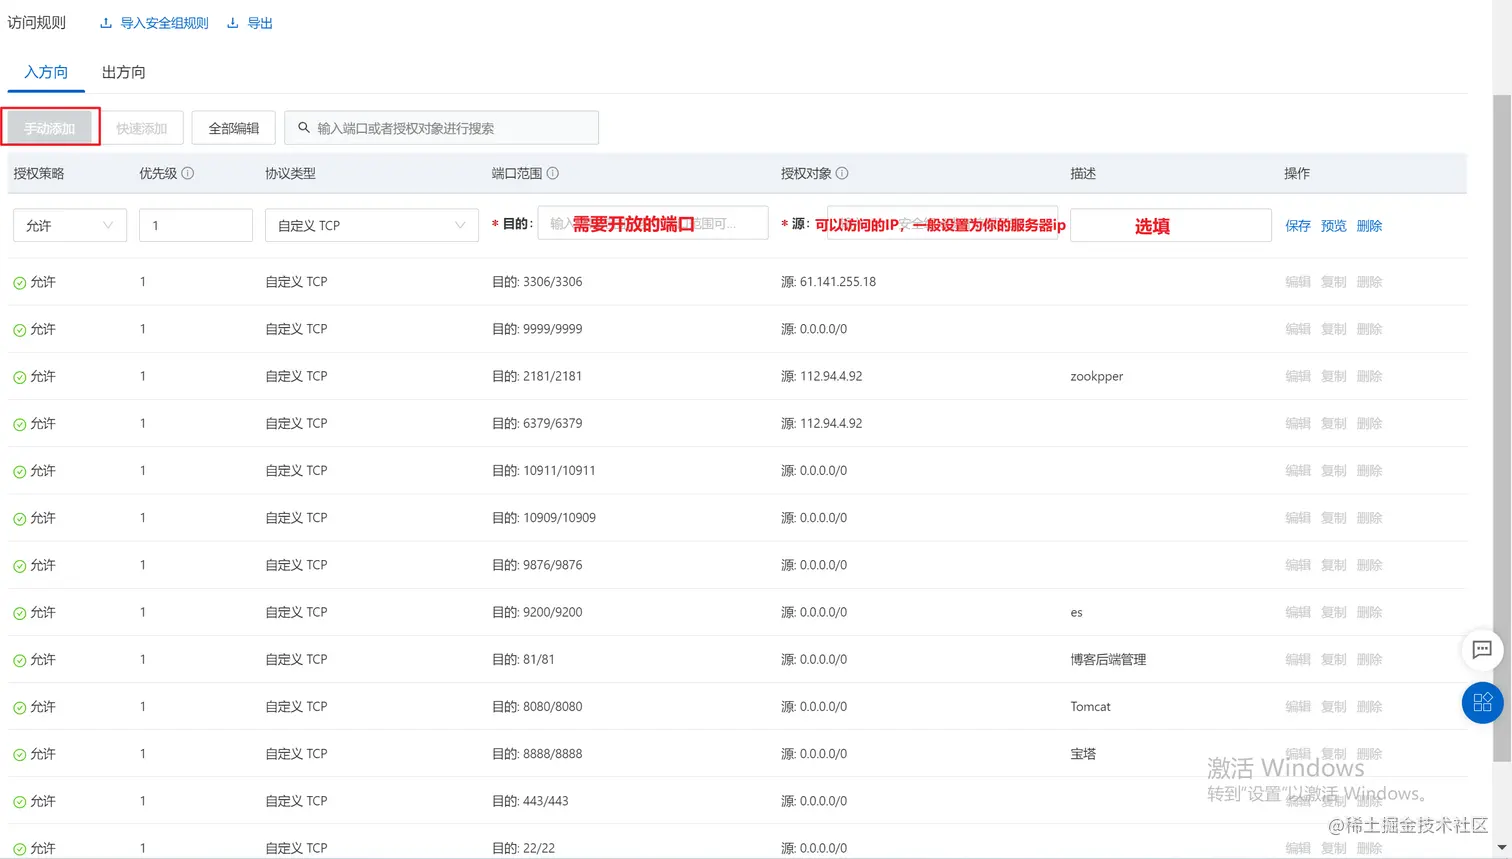Click the green allow icon on the 2181/2181 row
1512x859 pixels.
click(x=20, y=377)
